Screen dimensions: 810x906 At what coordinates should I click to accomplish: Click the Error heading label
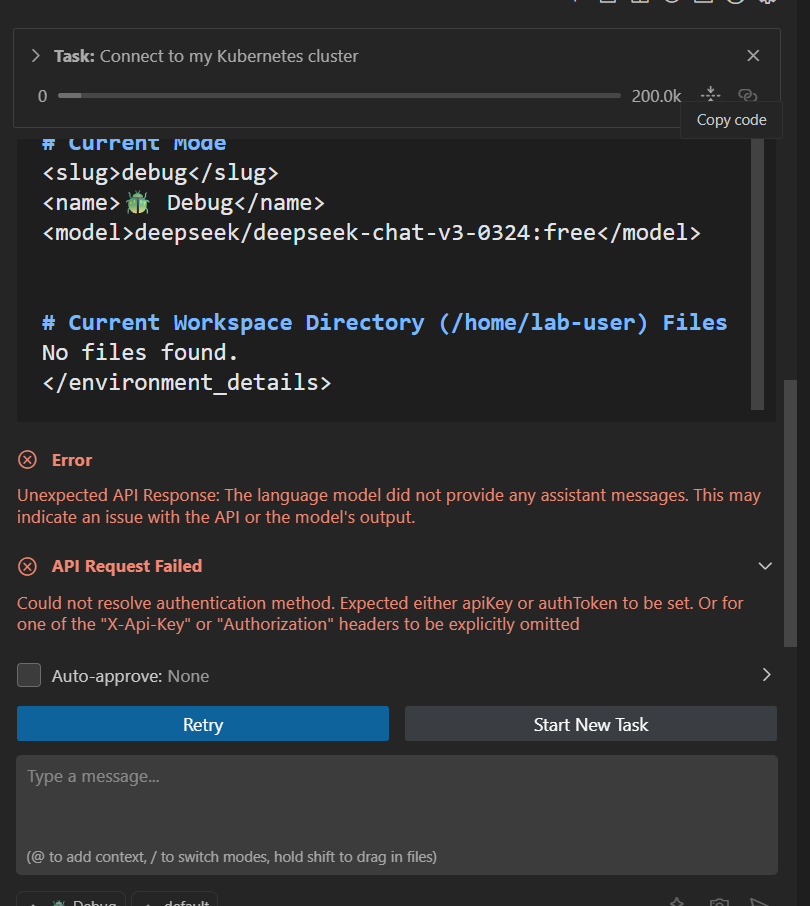point(72,460)
